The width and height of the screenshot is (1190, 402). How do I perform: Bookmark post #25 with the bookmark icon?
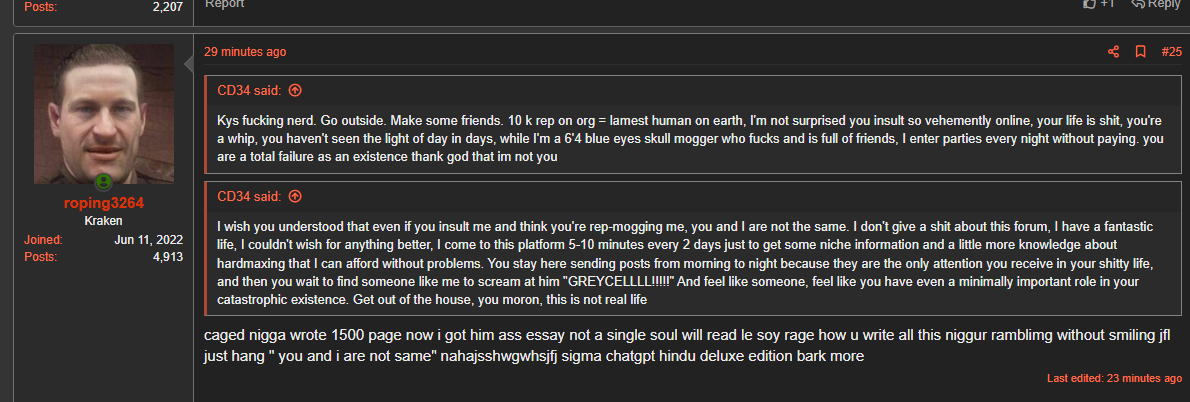pos(1139,52)
